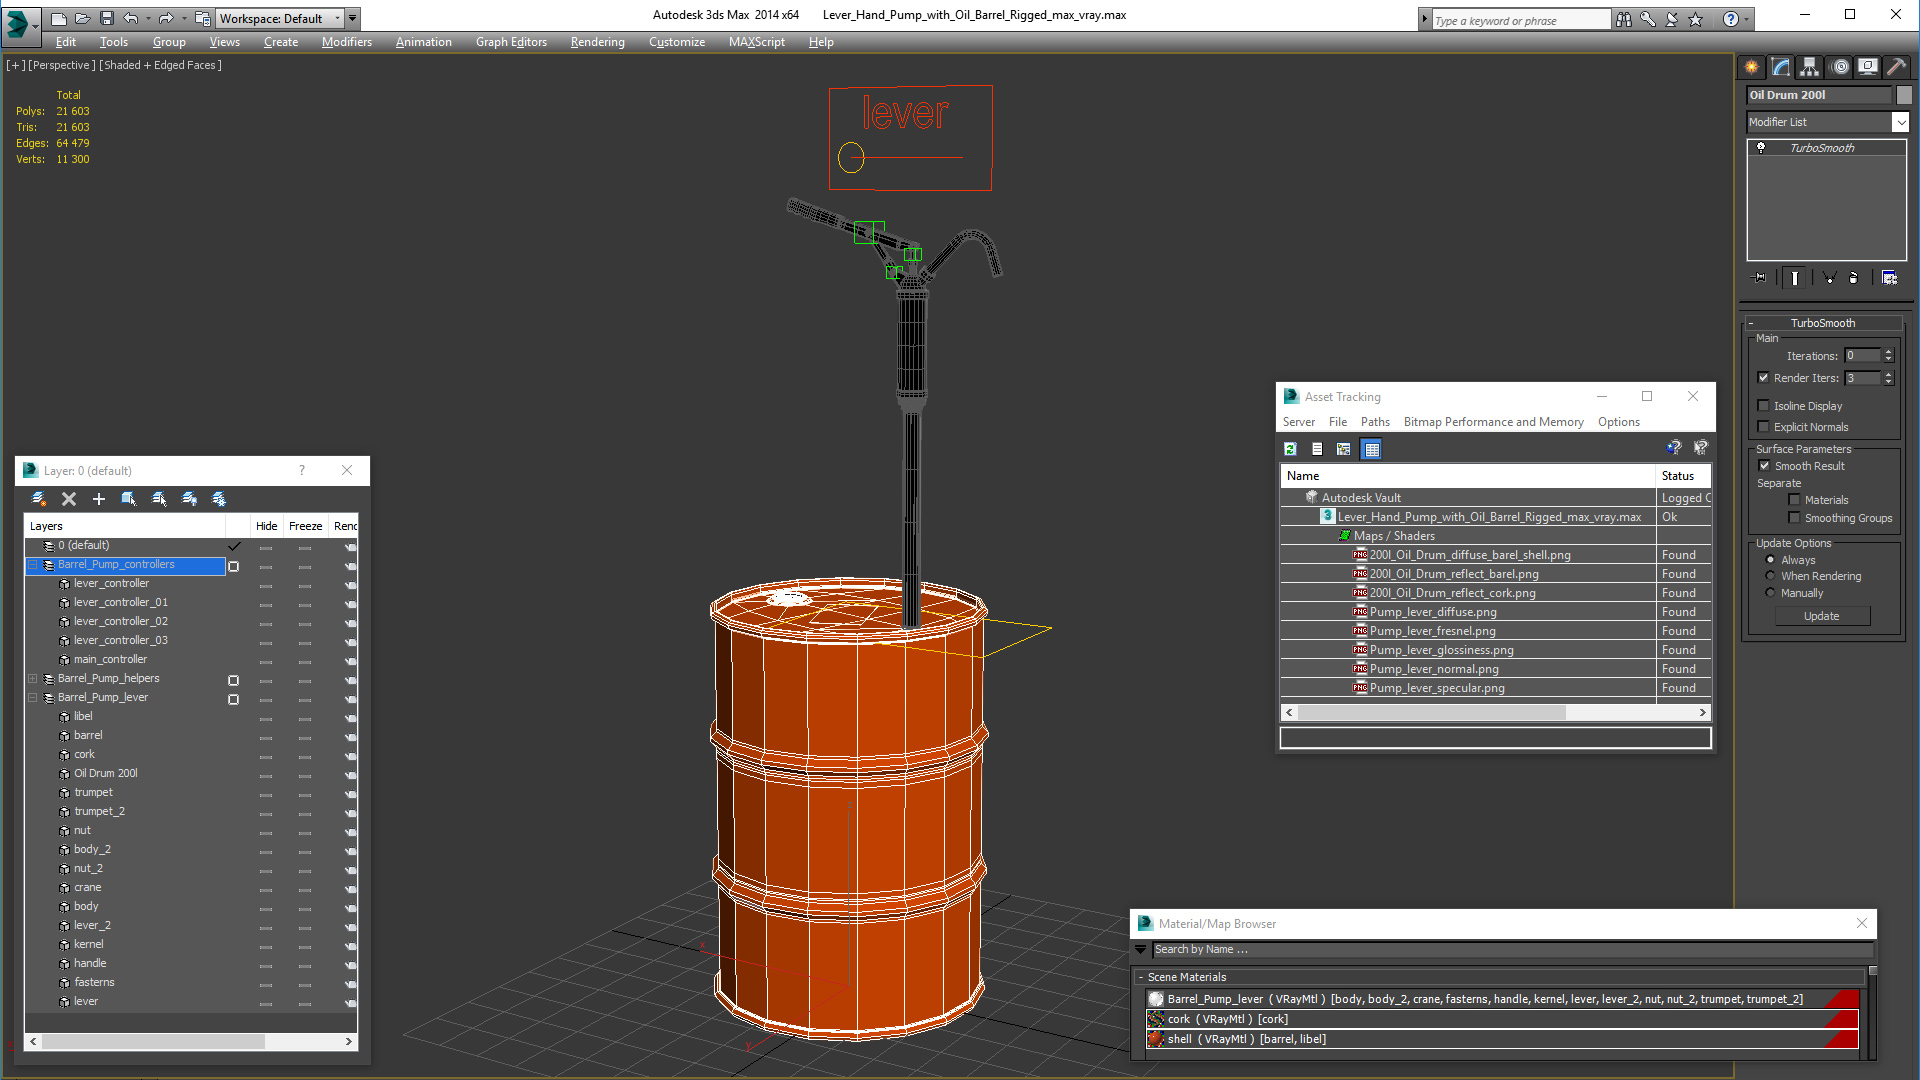Switch to the Create panel tab
Image resolution: width=1920 pixels, height=1080 pixels.
coord(1752,67)
